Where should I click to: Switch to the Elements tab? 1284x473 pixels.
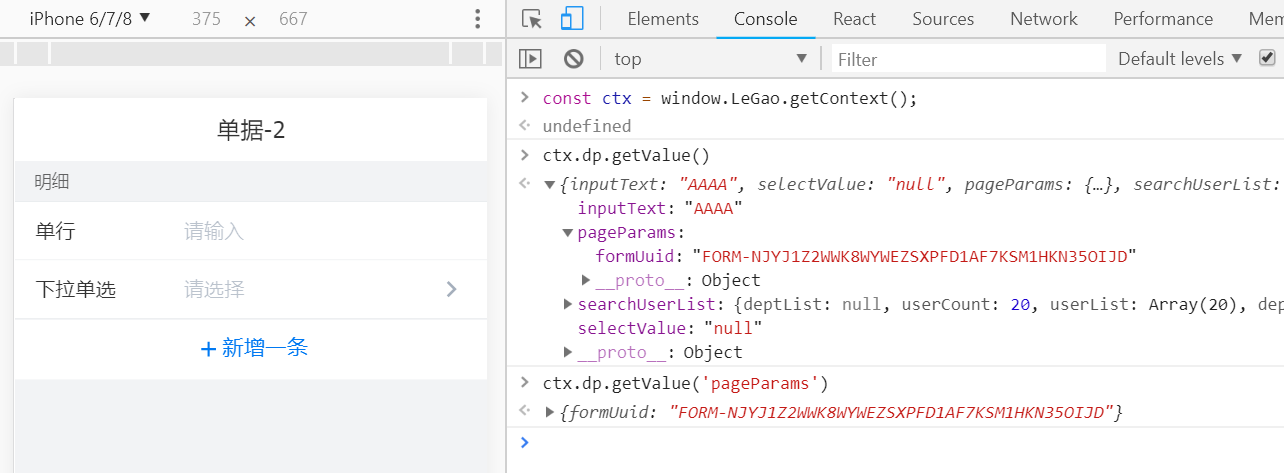tap(663, 19)
